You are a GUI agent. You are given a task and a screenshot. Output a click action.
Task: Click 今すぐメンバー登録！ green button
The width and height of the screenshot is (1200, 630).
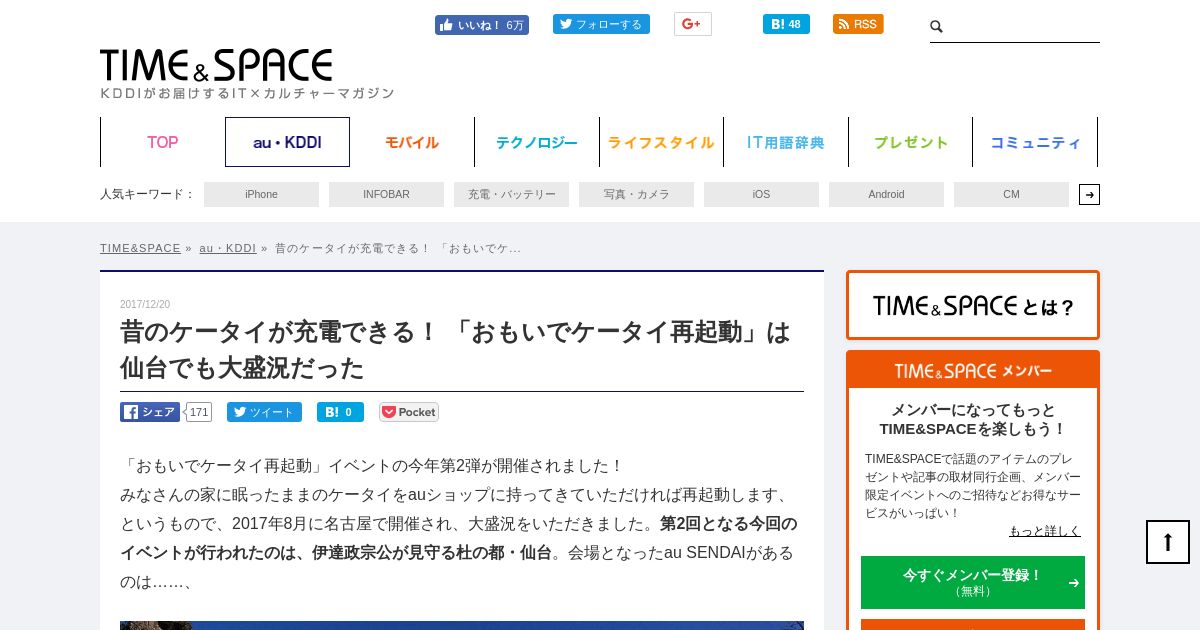click(x=973, y=582)
